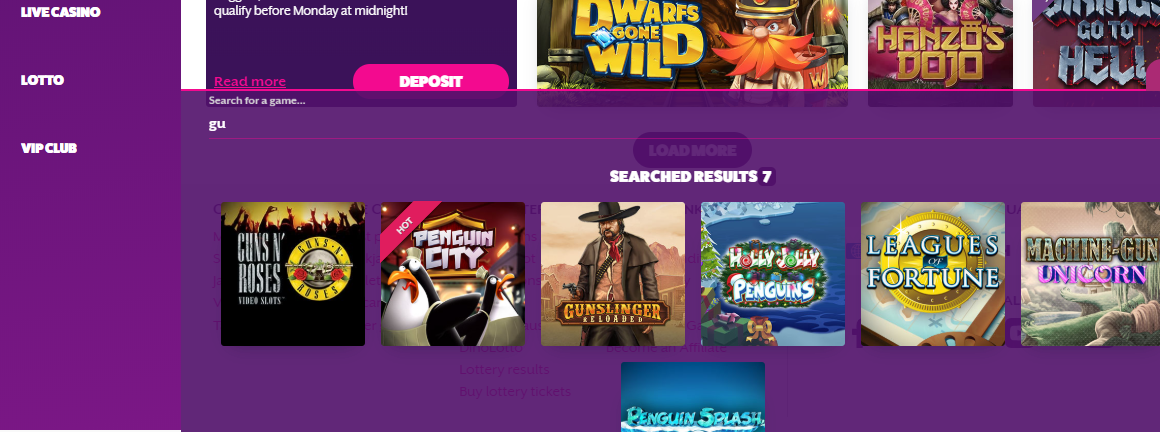Open the Leagues of Fortune slot
This screenshot has height=432, width=1160.
[932, 274]
